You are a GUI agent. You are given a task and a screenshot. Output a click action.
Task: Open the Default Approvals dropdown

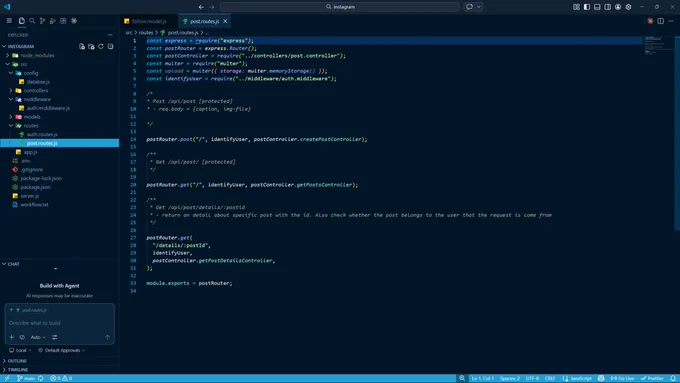62,350
